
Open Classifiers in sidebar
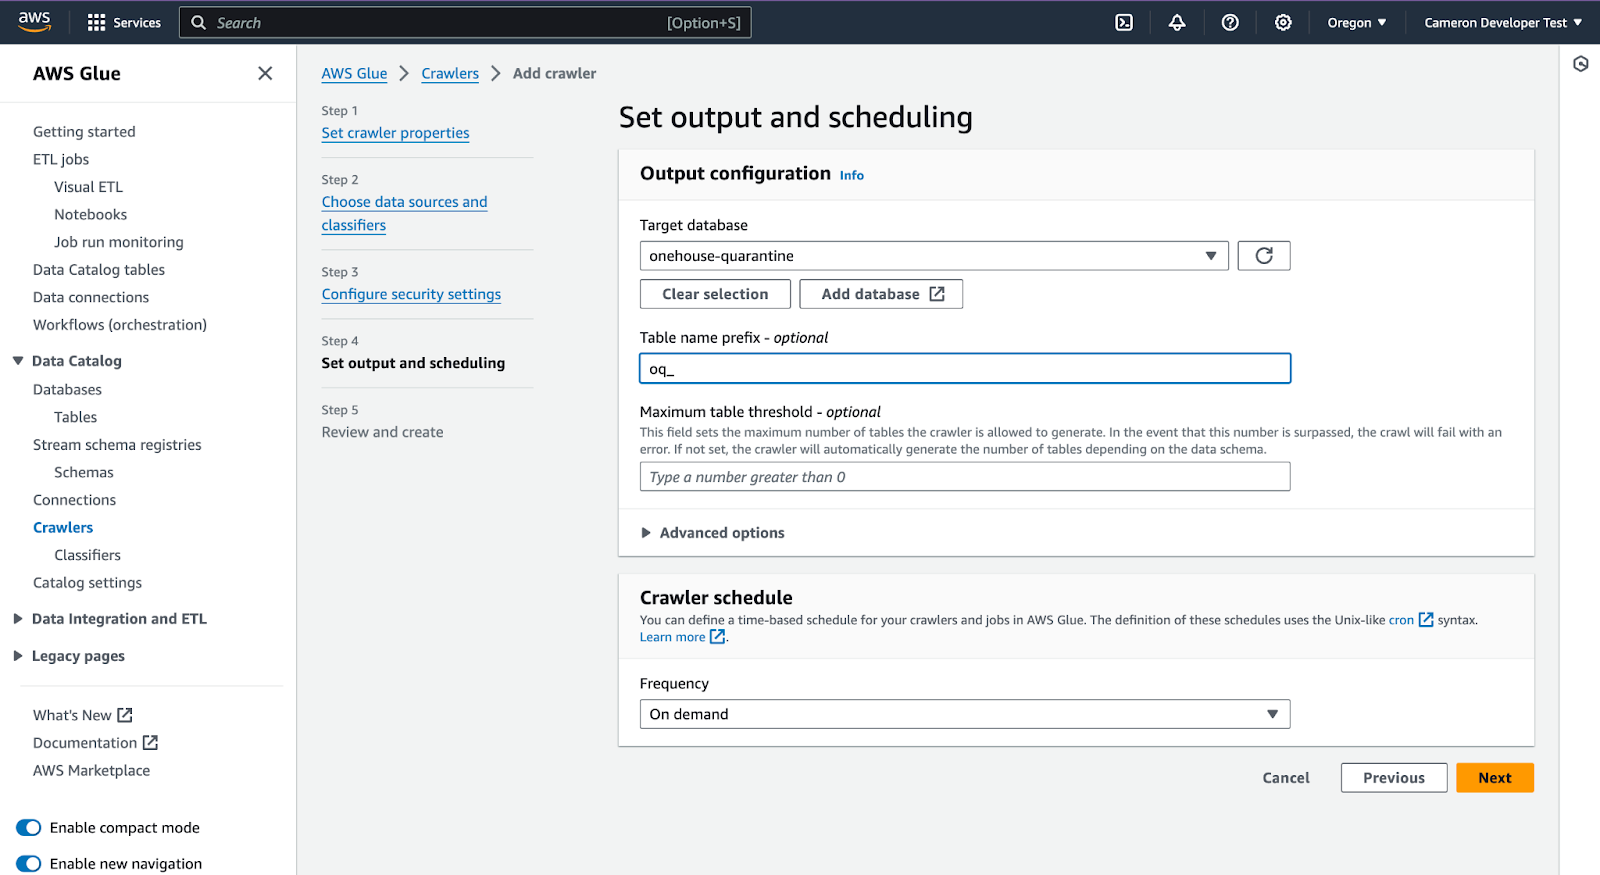88,555
